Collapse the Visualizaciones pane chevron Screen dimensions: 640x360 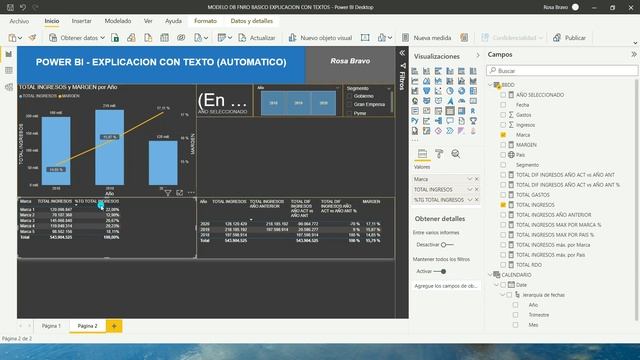pos(478,55)
